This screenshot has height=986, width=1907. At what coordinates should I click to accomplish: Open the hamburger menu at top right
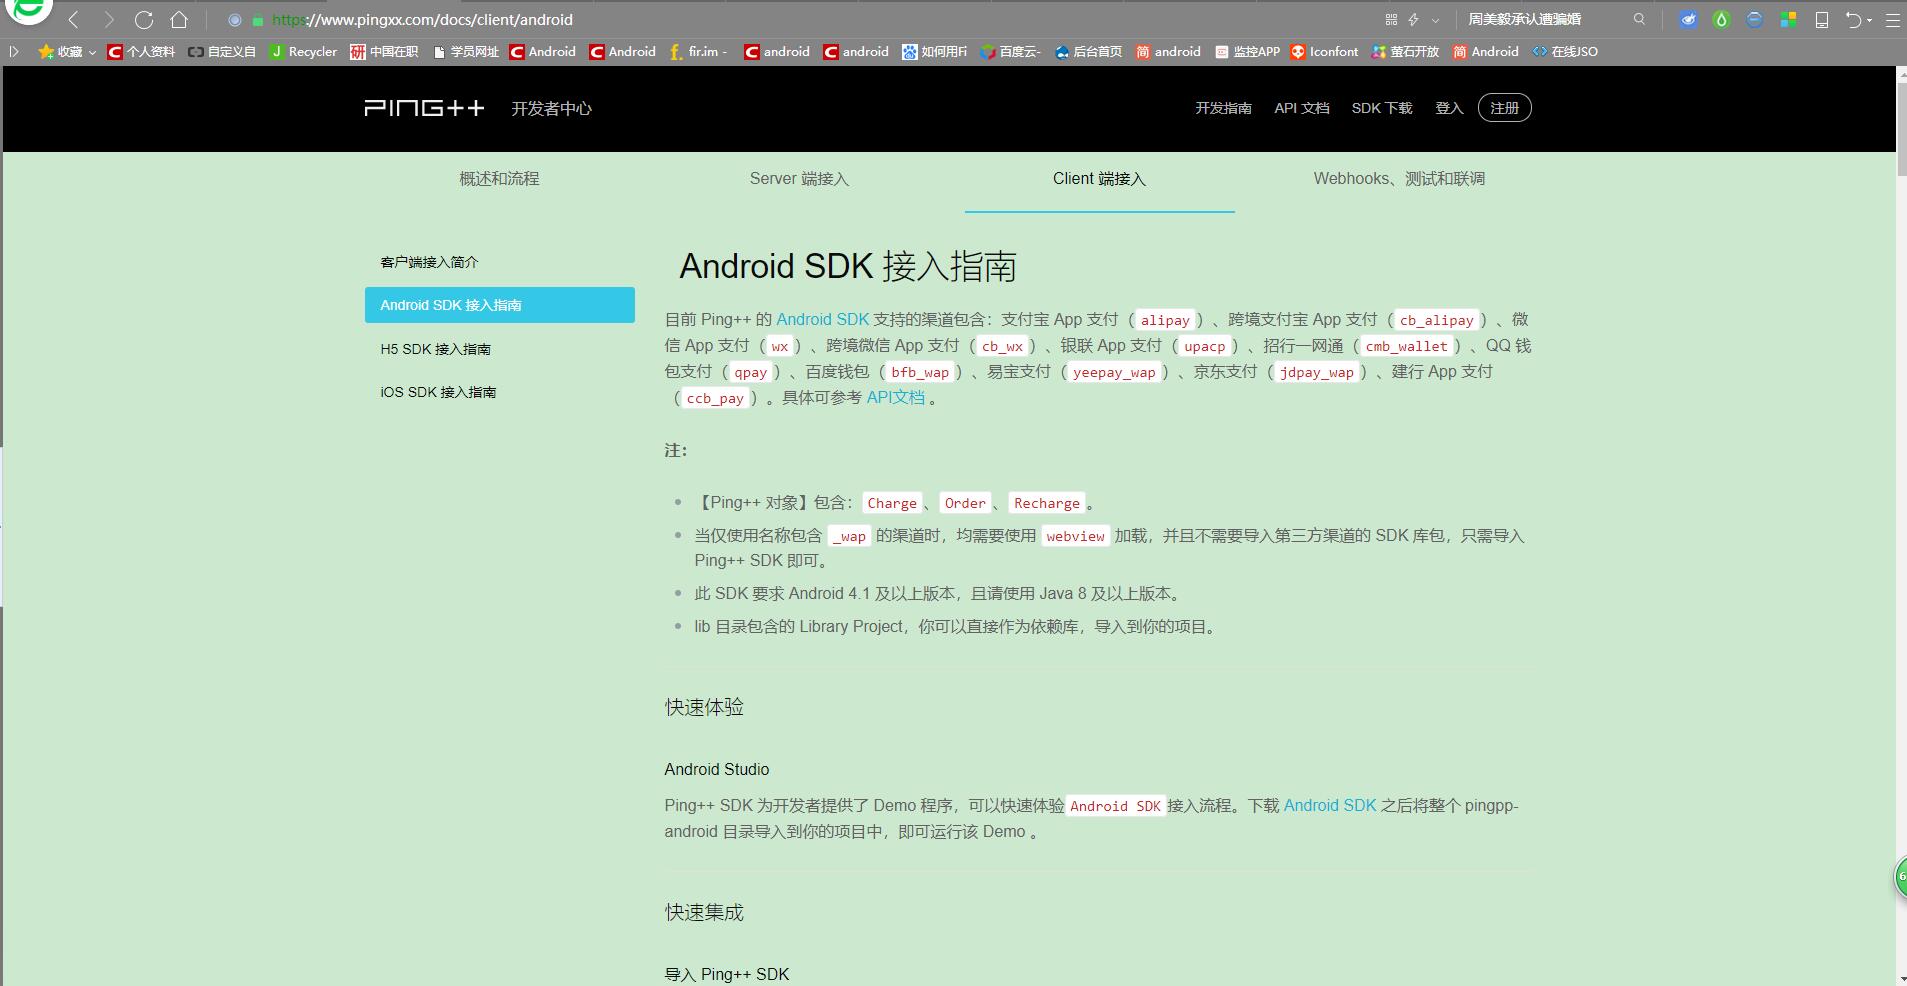1891,18
